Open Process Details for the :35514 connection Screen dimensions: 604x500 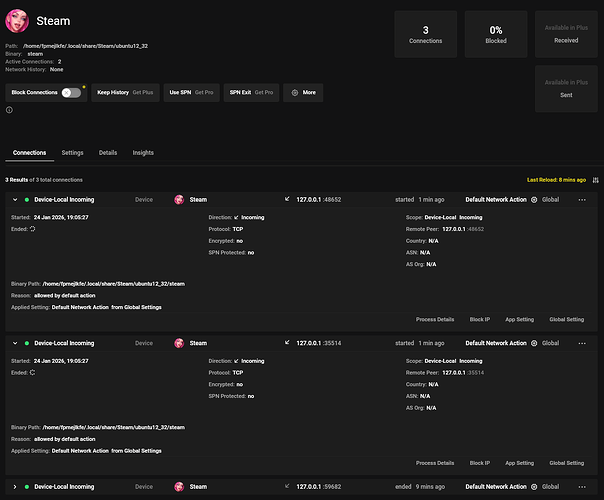click(x=435, y=463)
